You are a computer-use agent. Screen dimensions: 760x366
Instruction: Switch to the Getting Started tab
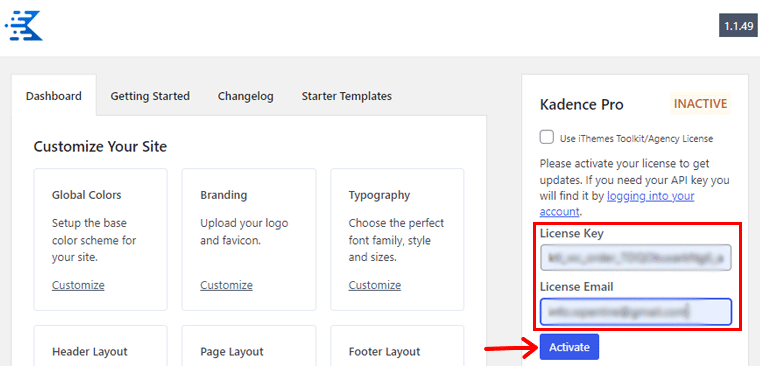[150, 96]
